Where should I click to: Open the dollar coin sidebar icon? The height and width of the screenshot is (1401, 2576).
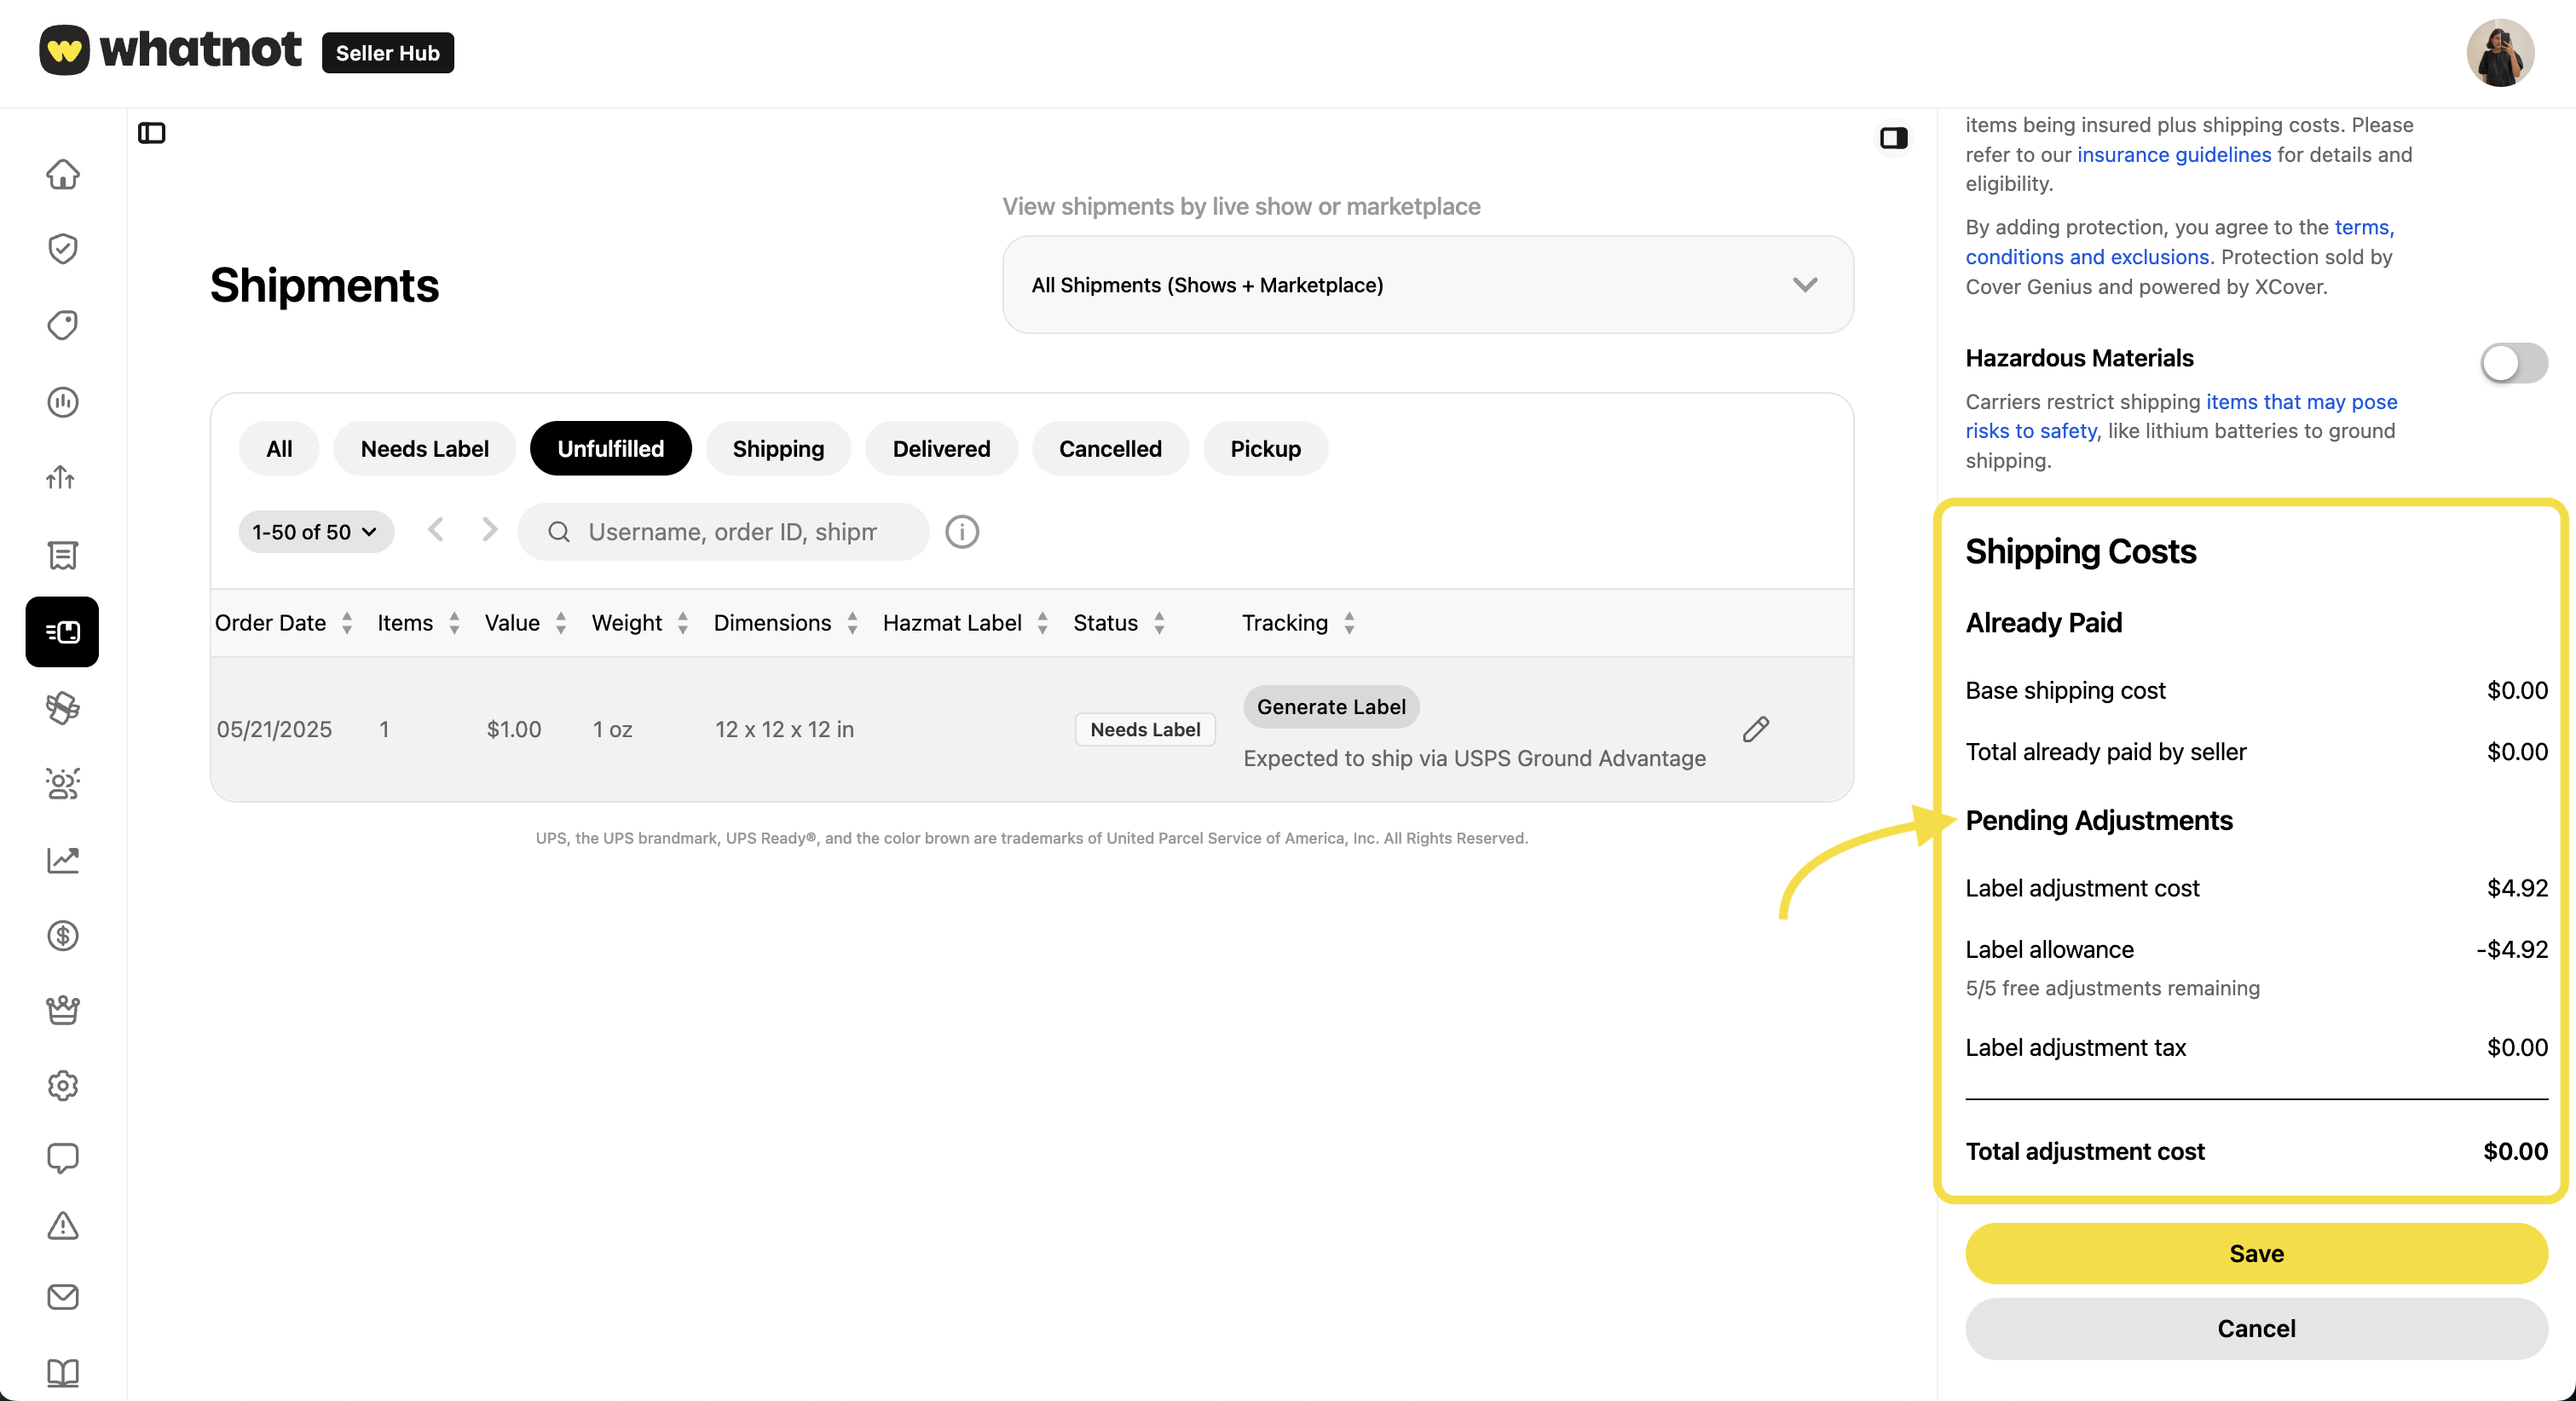tap(63, 936)
